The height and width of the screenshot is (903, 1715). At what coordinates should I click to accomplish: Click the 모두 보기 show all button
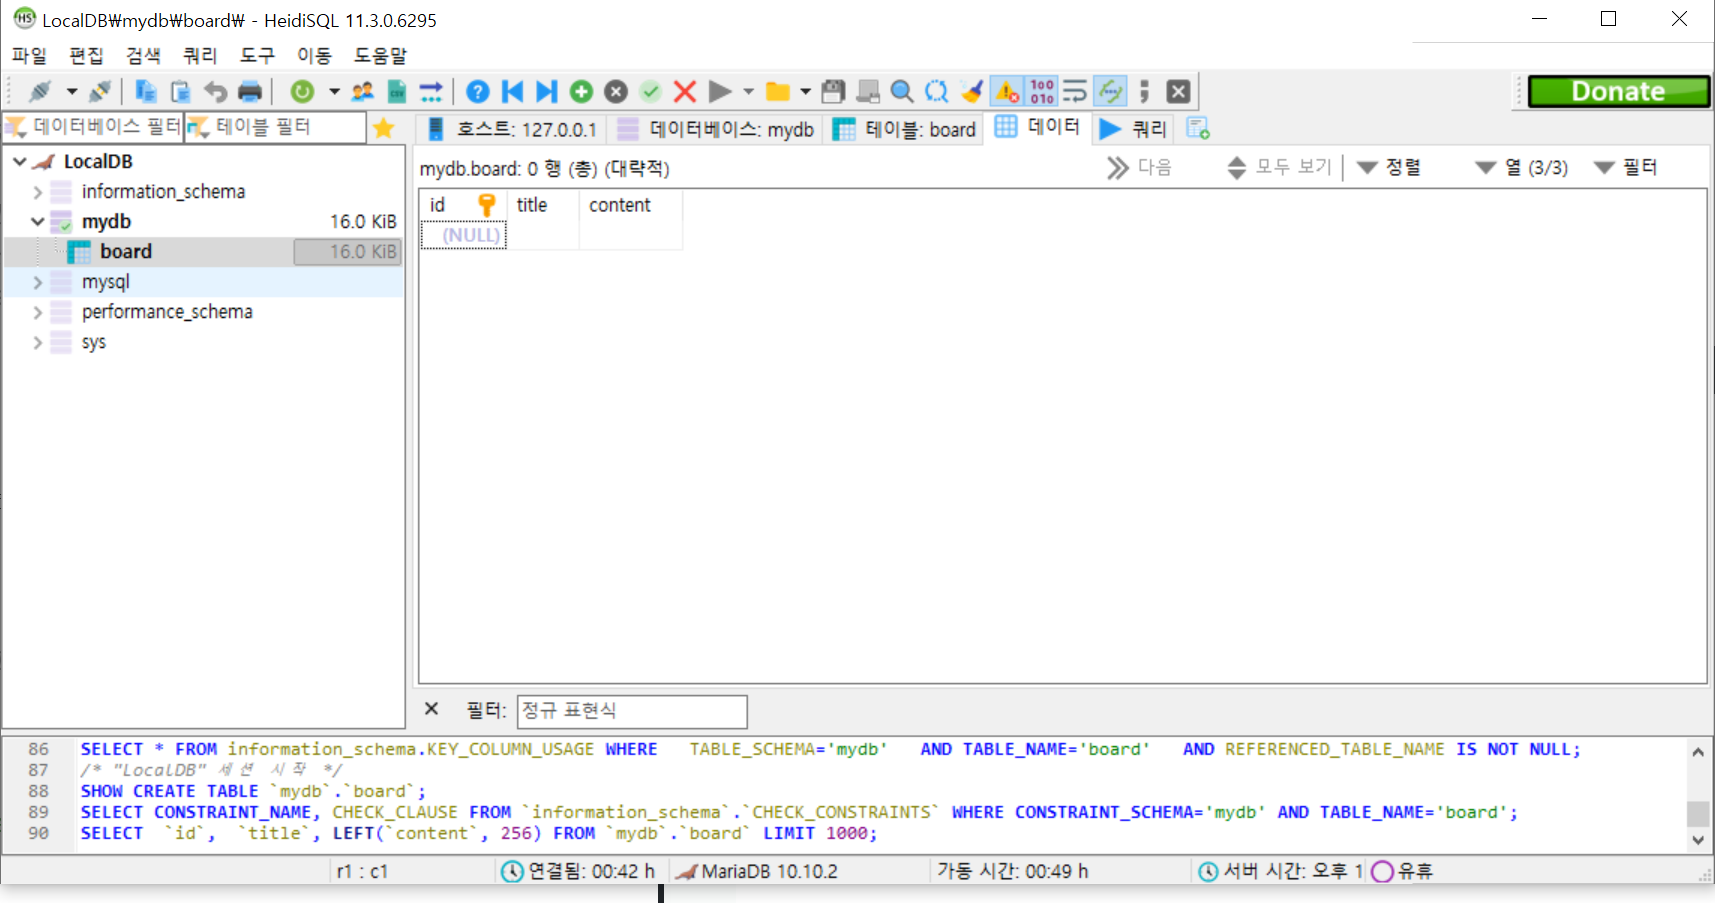pyautogui.click(x=1280, y=167)
